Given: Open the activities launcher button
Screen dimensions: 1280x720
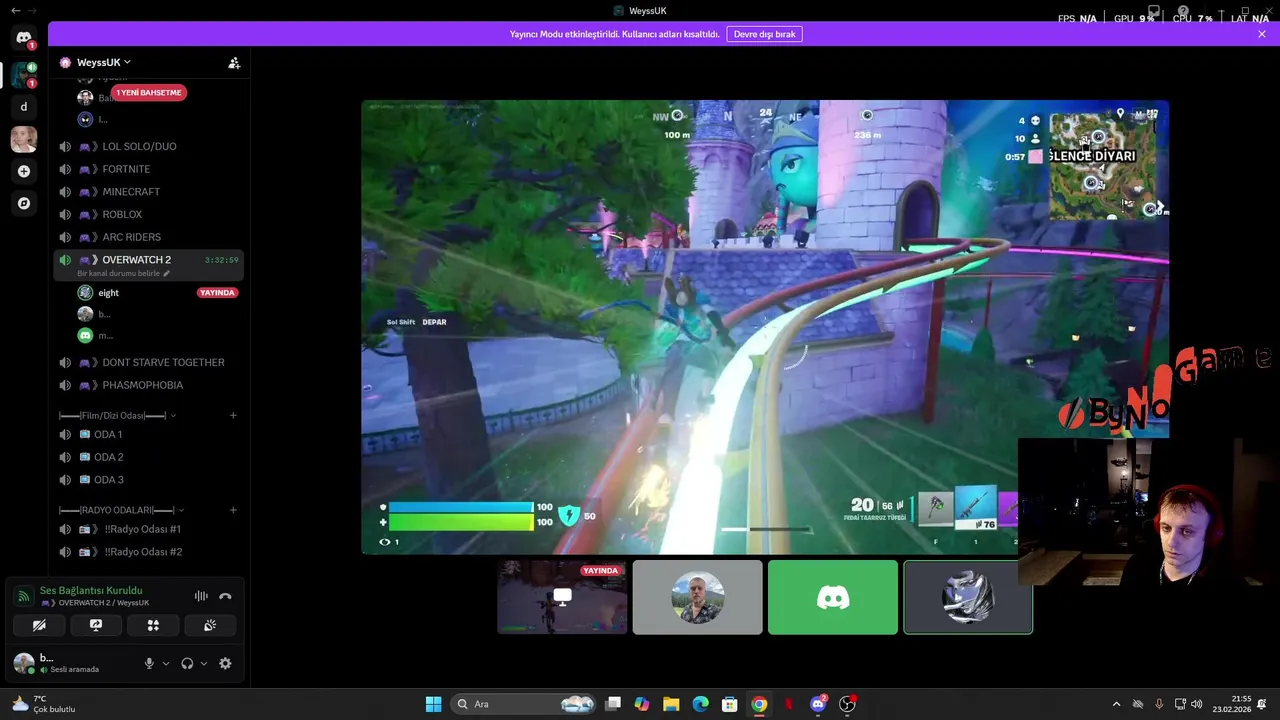Looking at the screenshot, I should click(153, 625).
